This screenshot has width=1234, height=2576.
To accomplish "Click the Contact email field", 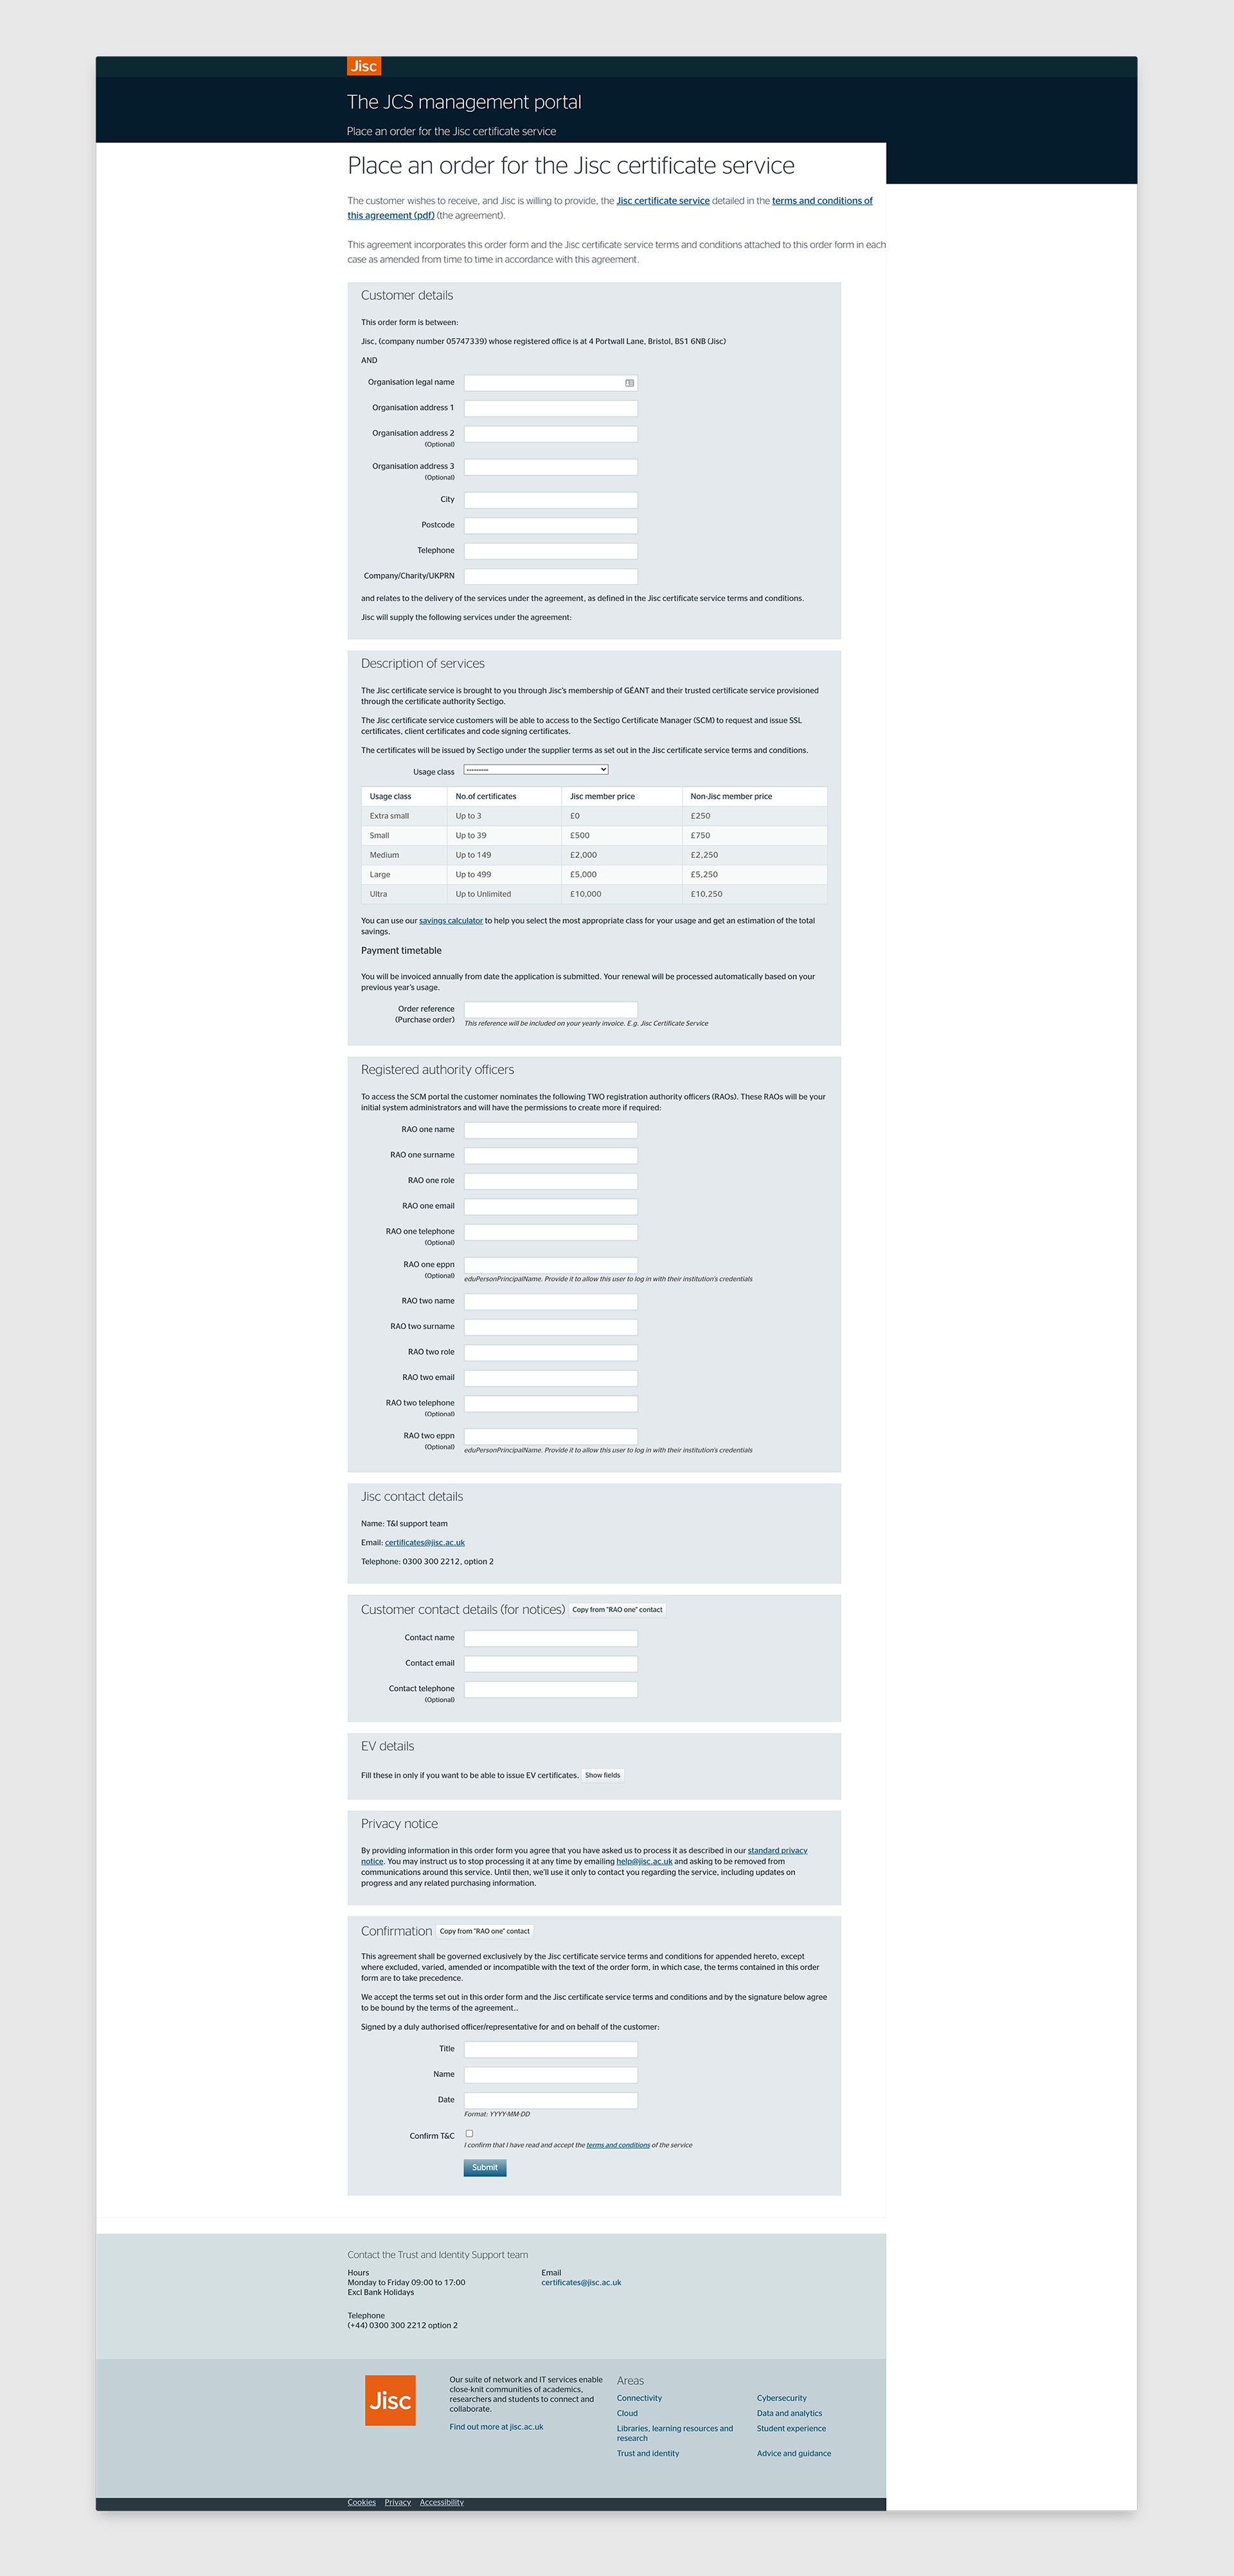I will (551, 1663).
